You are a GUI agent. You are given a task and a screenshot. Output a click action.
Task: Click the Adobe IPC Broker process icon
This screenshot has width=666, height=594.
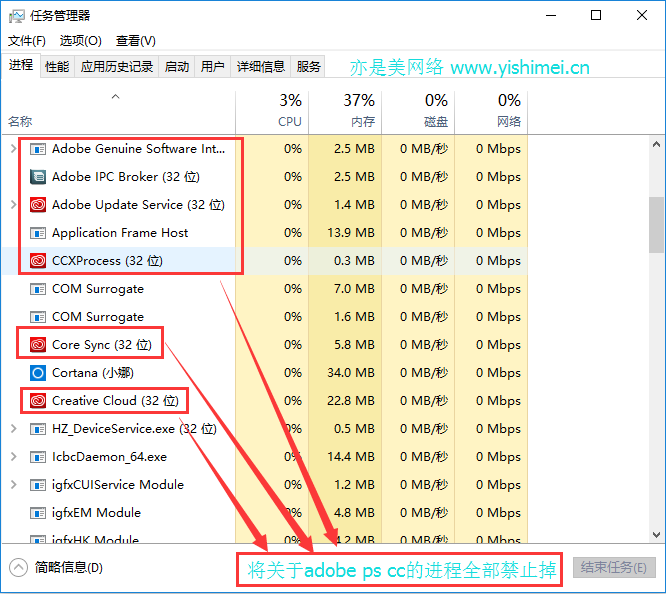coord(38,177)
